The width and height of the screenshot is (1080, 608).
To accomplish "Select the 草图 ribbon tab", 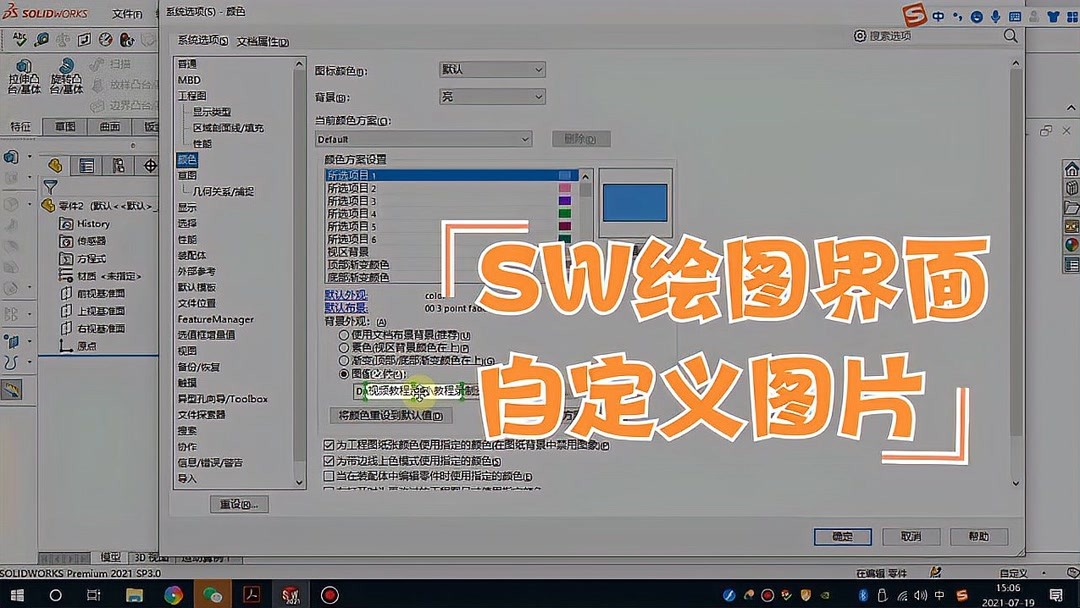I will [67, 126].
